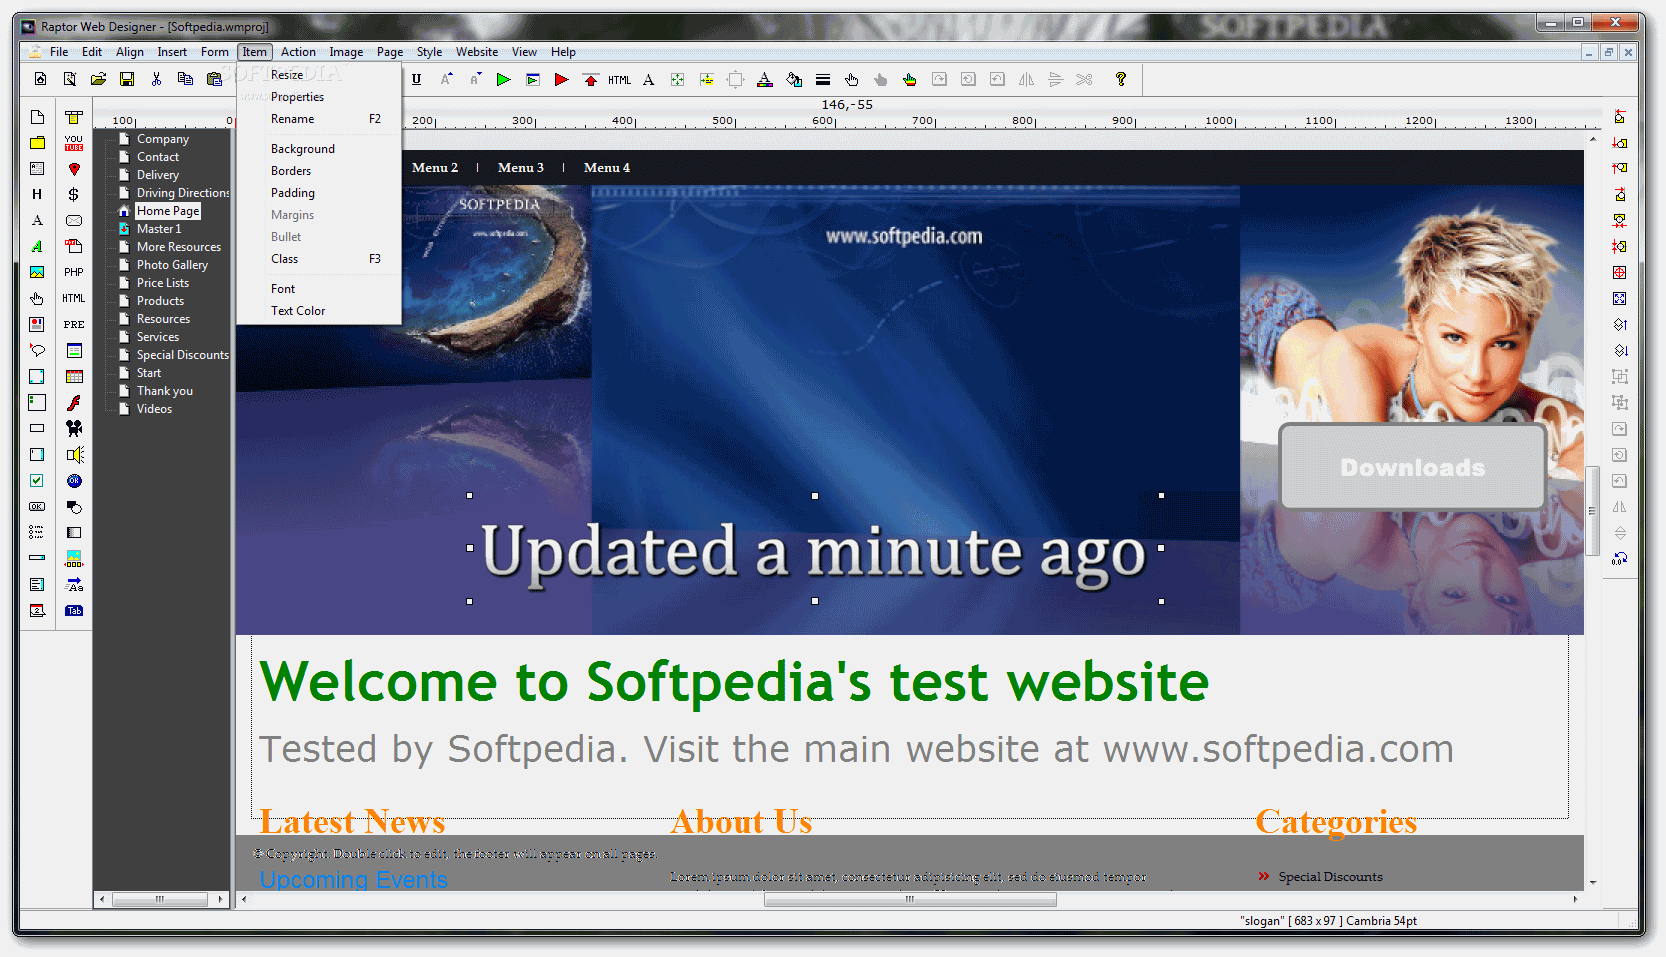
Task: Cut the selection with the scissors icon
Action: click(156, 79)
